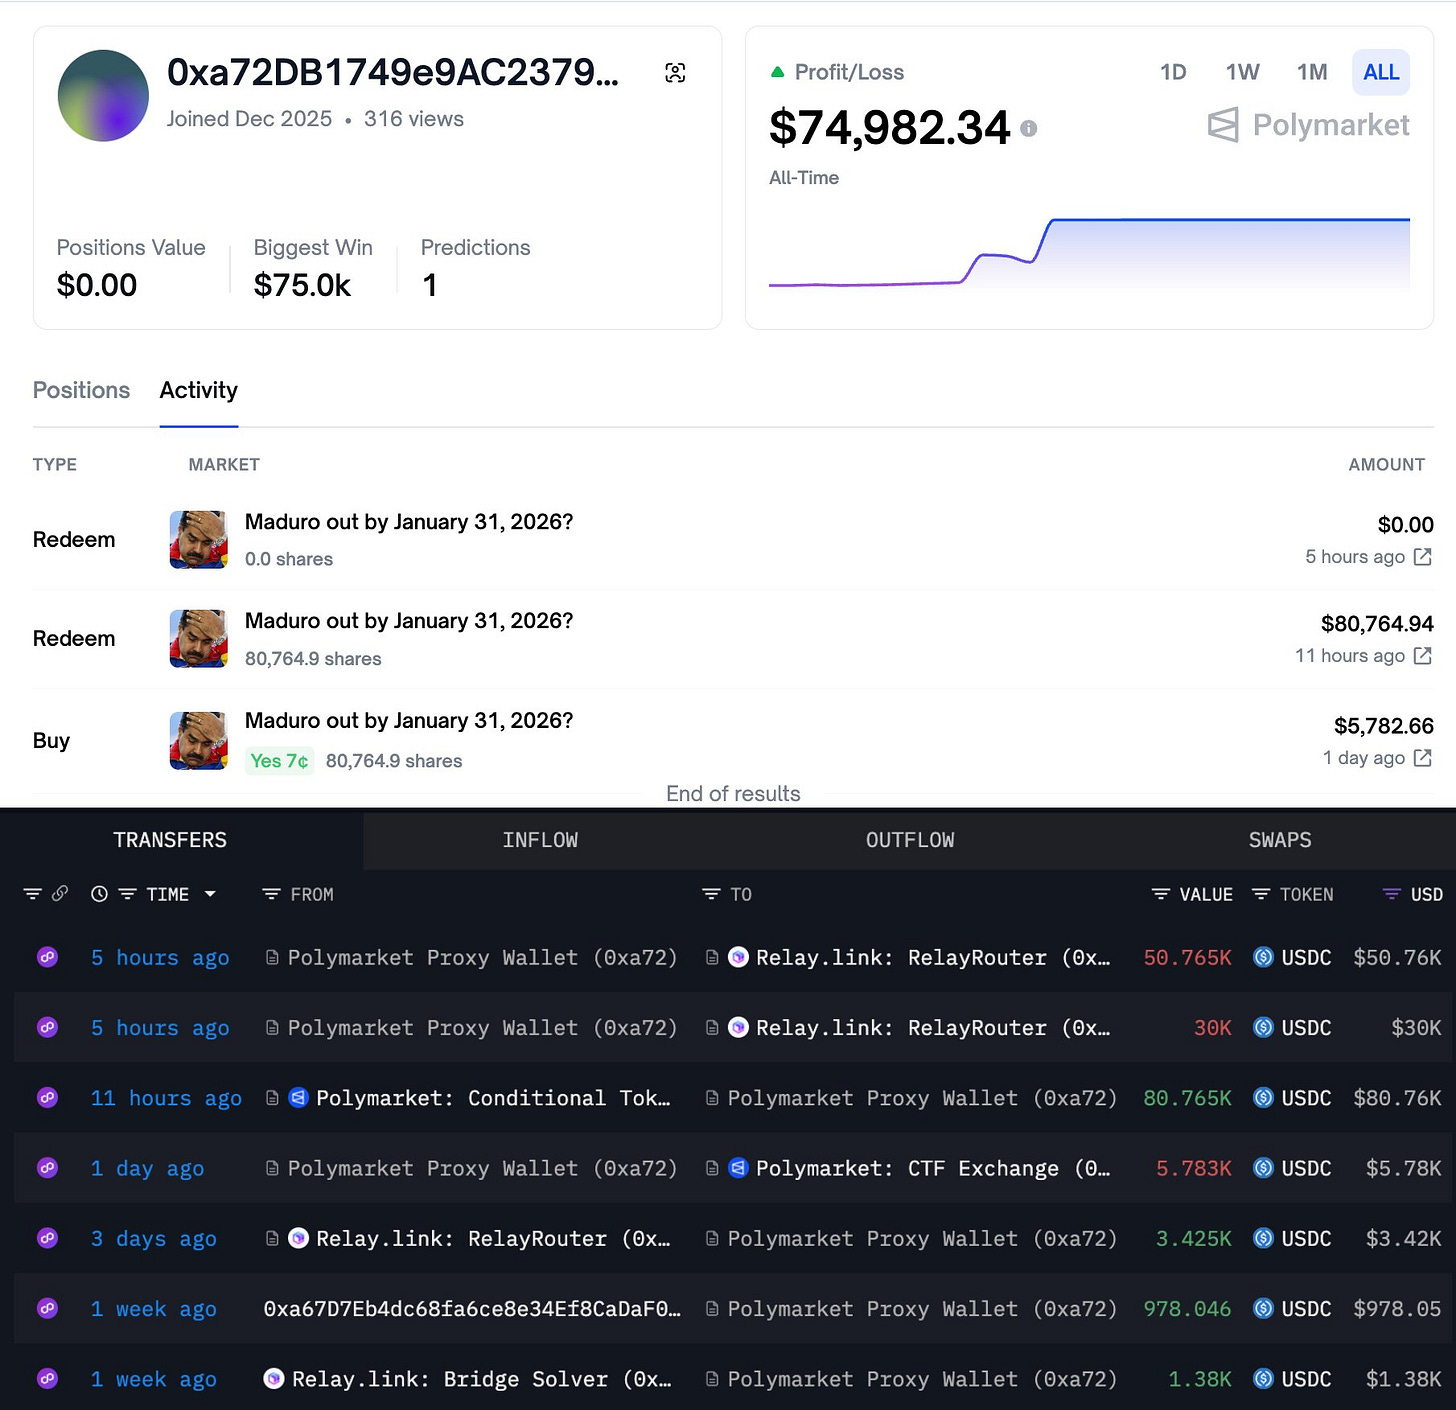
Task: Open the VALUE column filter
Action: 1161,894
